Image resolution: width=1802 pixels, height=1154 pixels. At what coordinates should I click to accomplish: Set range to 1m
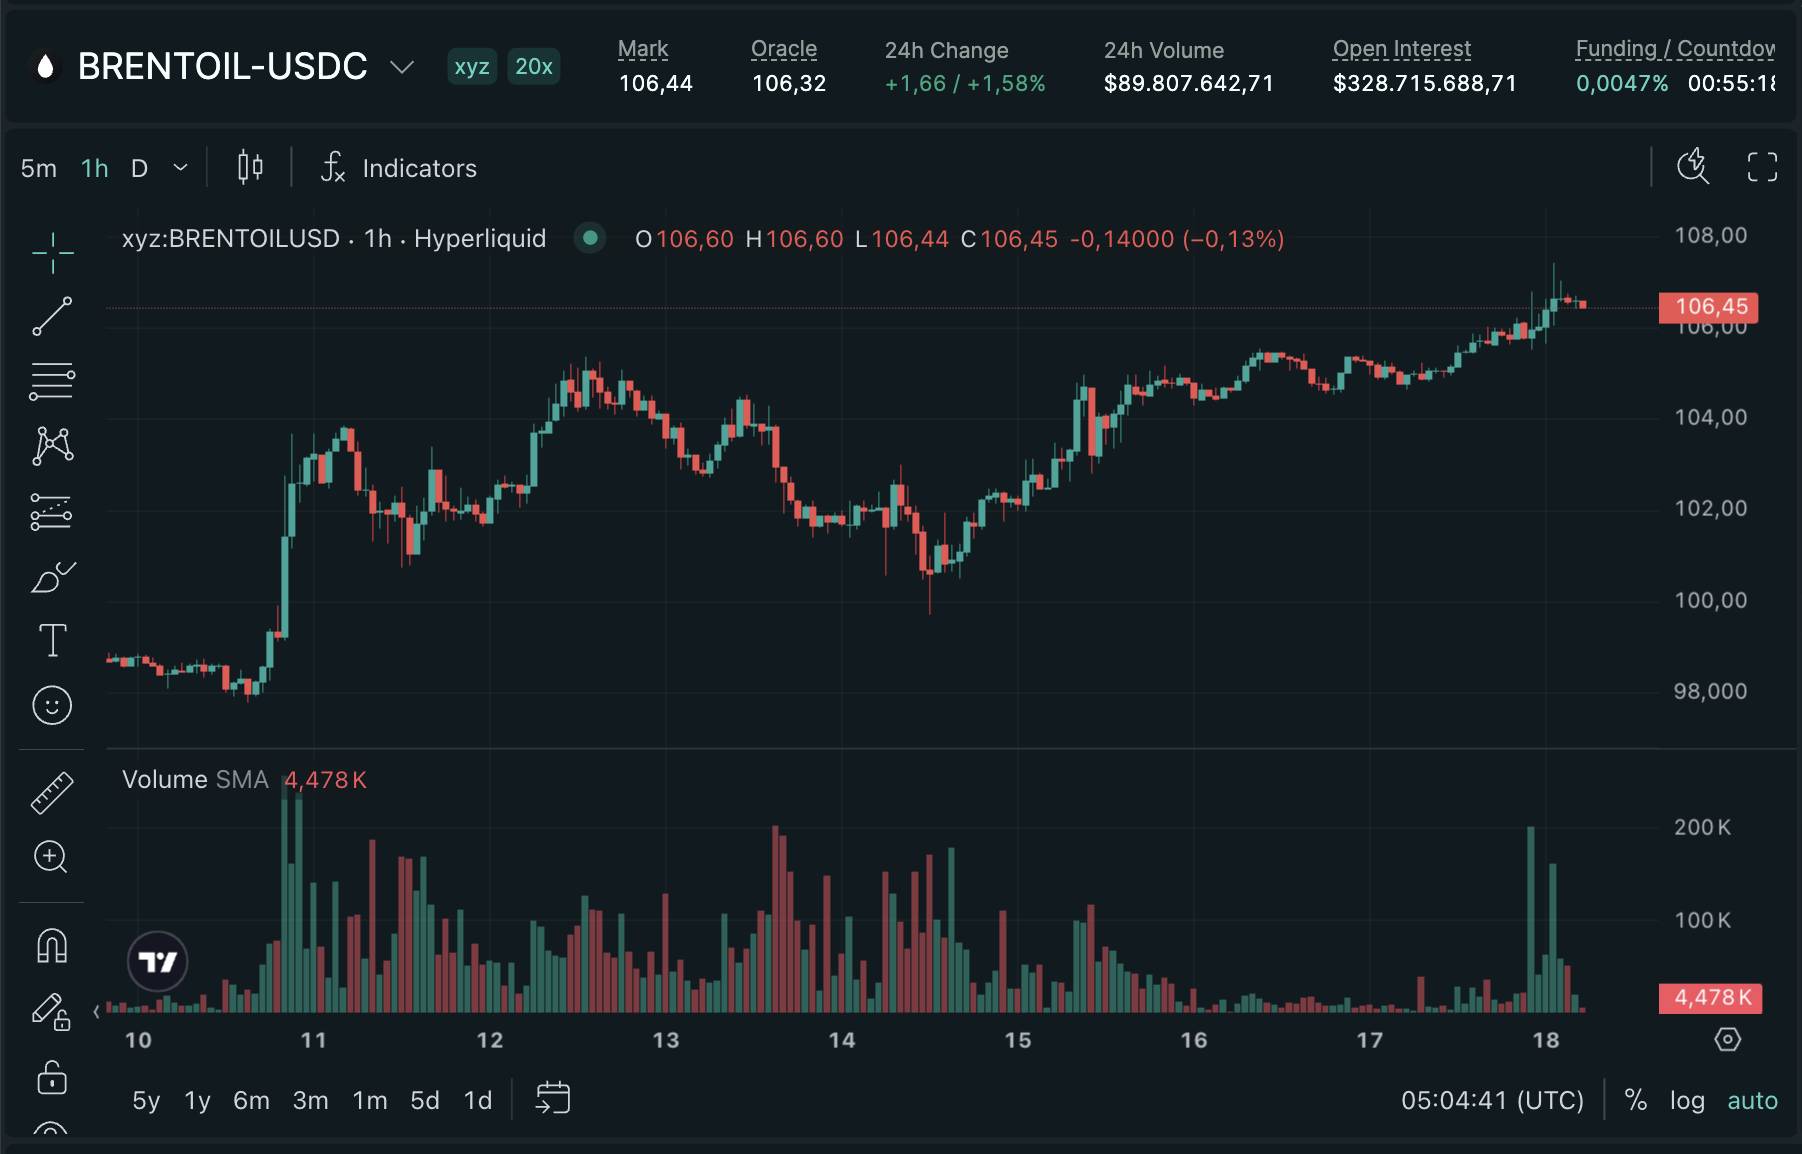click(370, 1100)
